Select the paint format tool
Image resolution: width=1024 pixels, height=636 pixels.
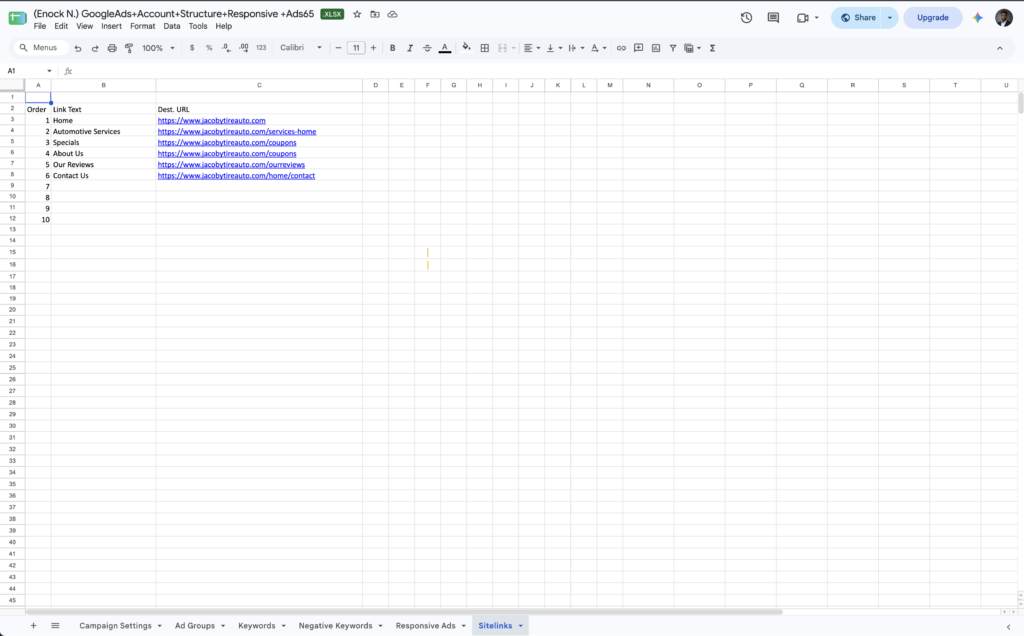pyautogui.click(x=129, y=48)
